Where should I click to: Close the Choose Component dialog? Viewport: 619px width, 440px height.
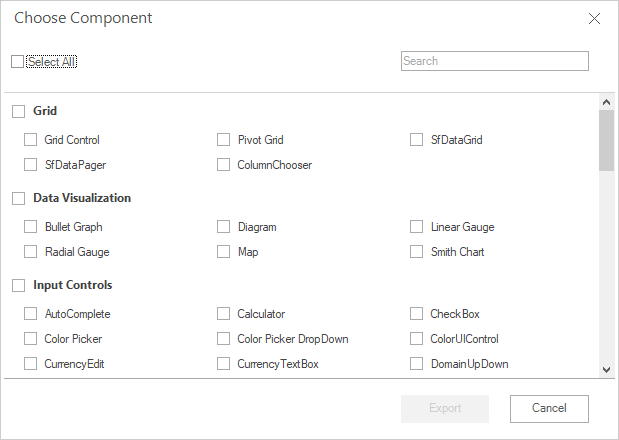(594, 19)
